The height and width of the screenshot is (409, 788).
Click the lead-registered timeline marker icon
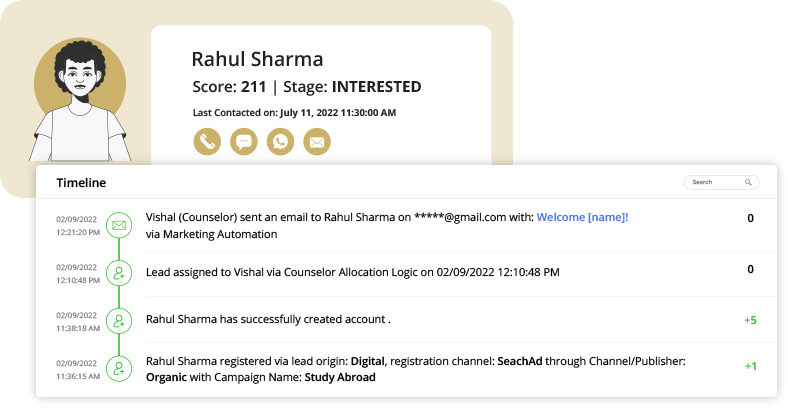click(119, 368)
